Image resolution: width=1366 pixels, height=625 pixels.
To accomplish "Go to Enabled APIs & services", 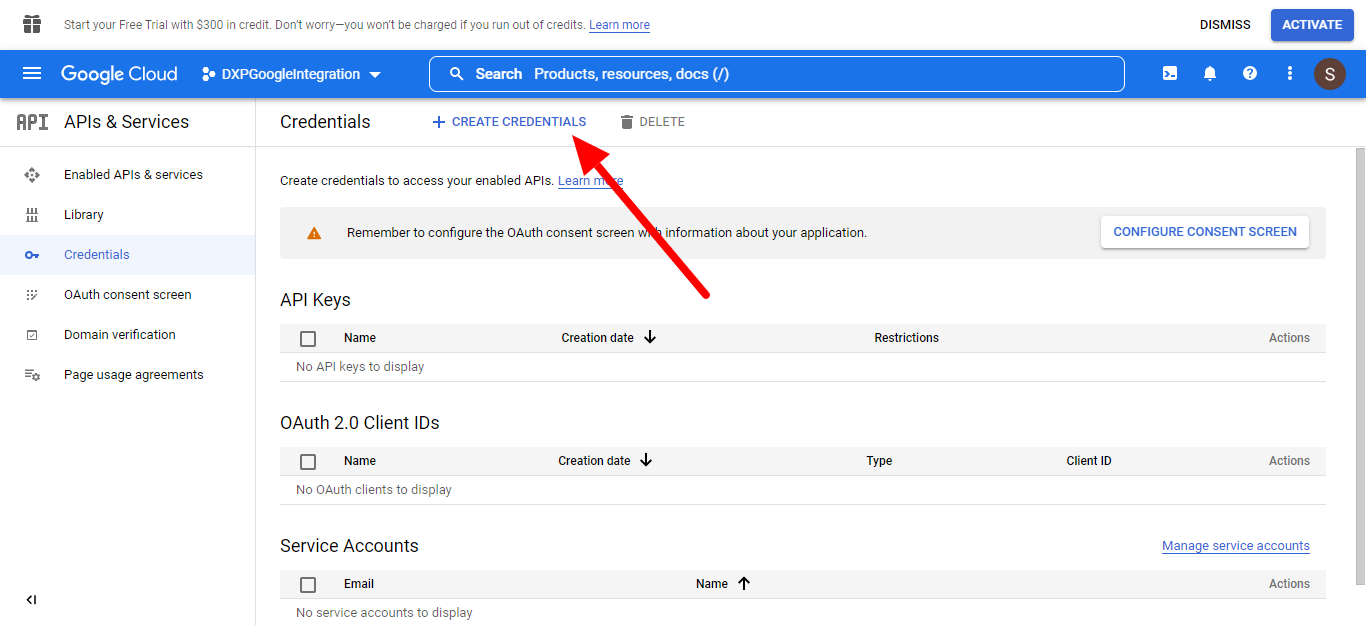I will click(133, 175).
